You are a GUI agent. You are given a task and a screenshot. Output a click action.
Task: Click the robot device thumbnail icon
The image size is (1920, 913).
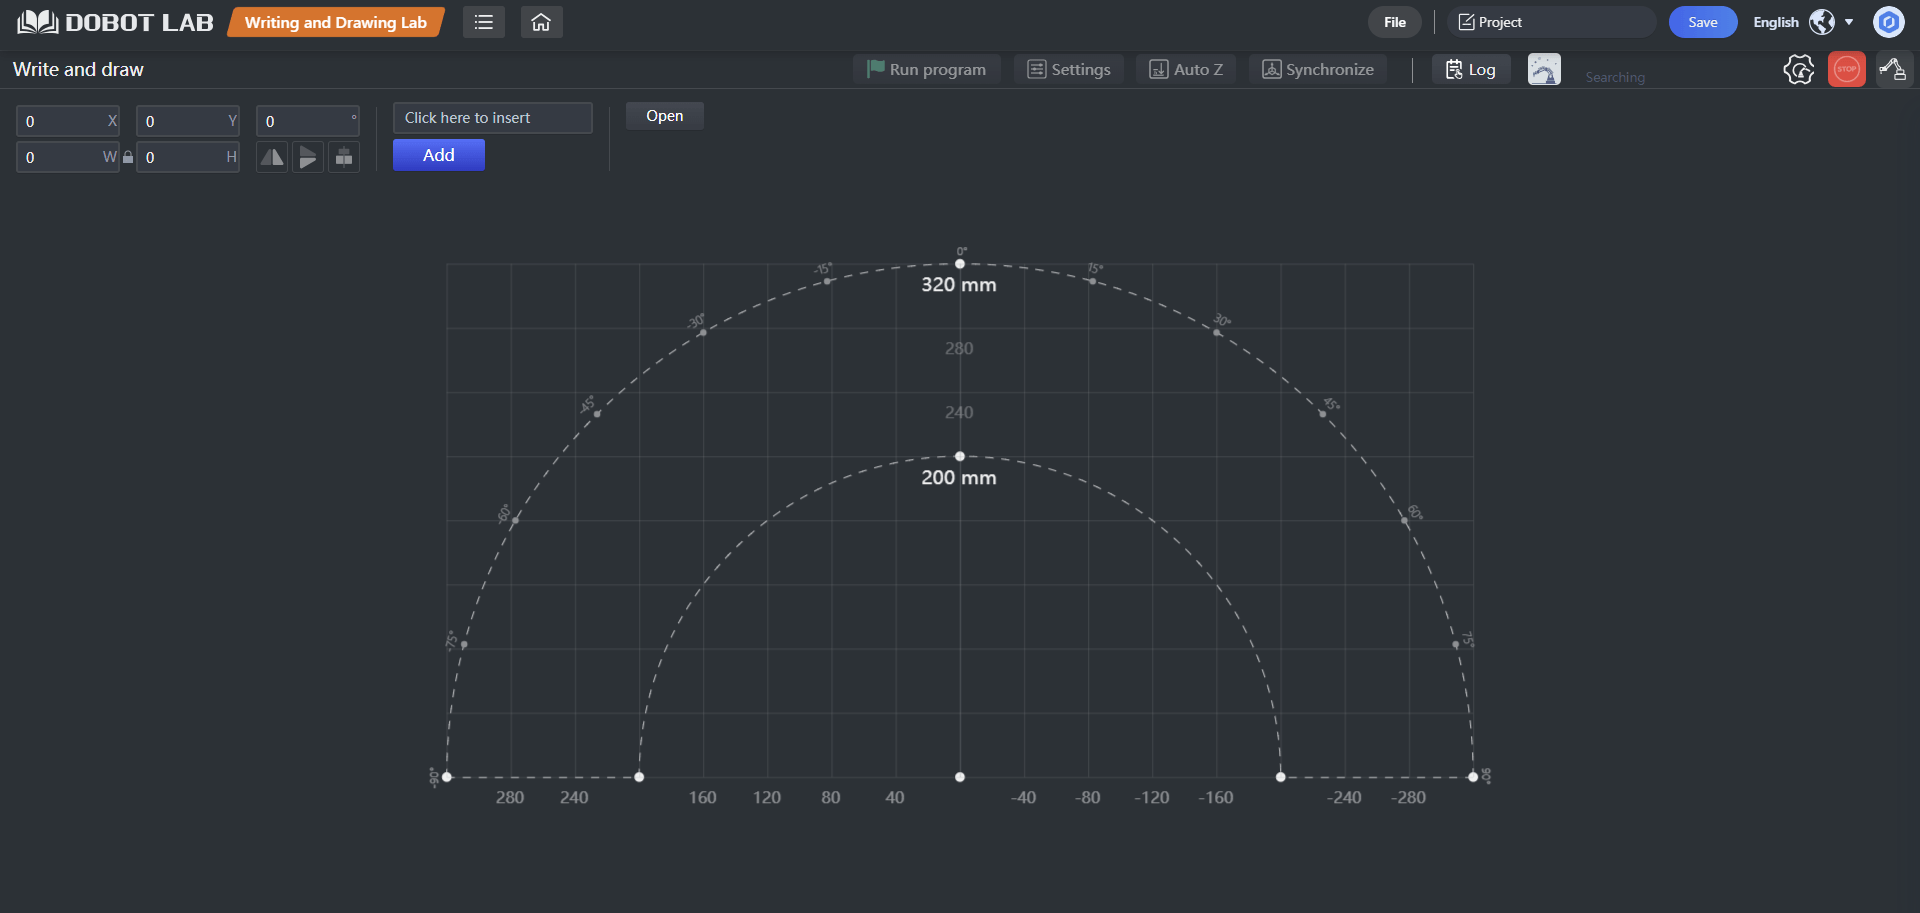pyautogui.click(x=1544, y=70)
